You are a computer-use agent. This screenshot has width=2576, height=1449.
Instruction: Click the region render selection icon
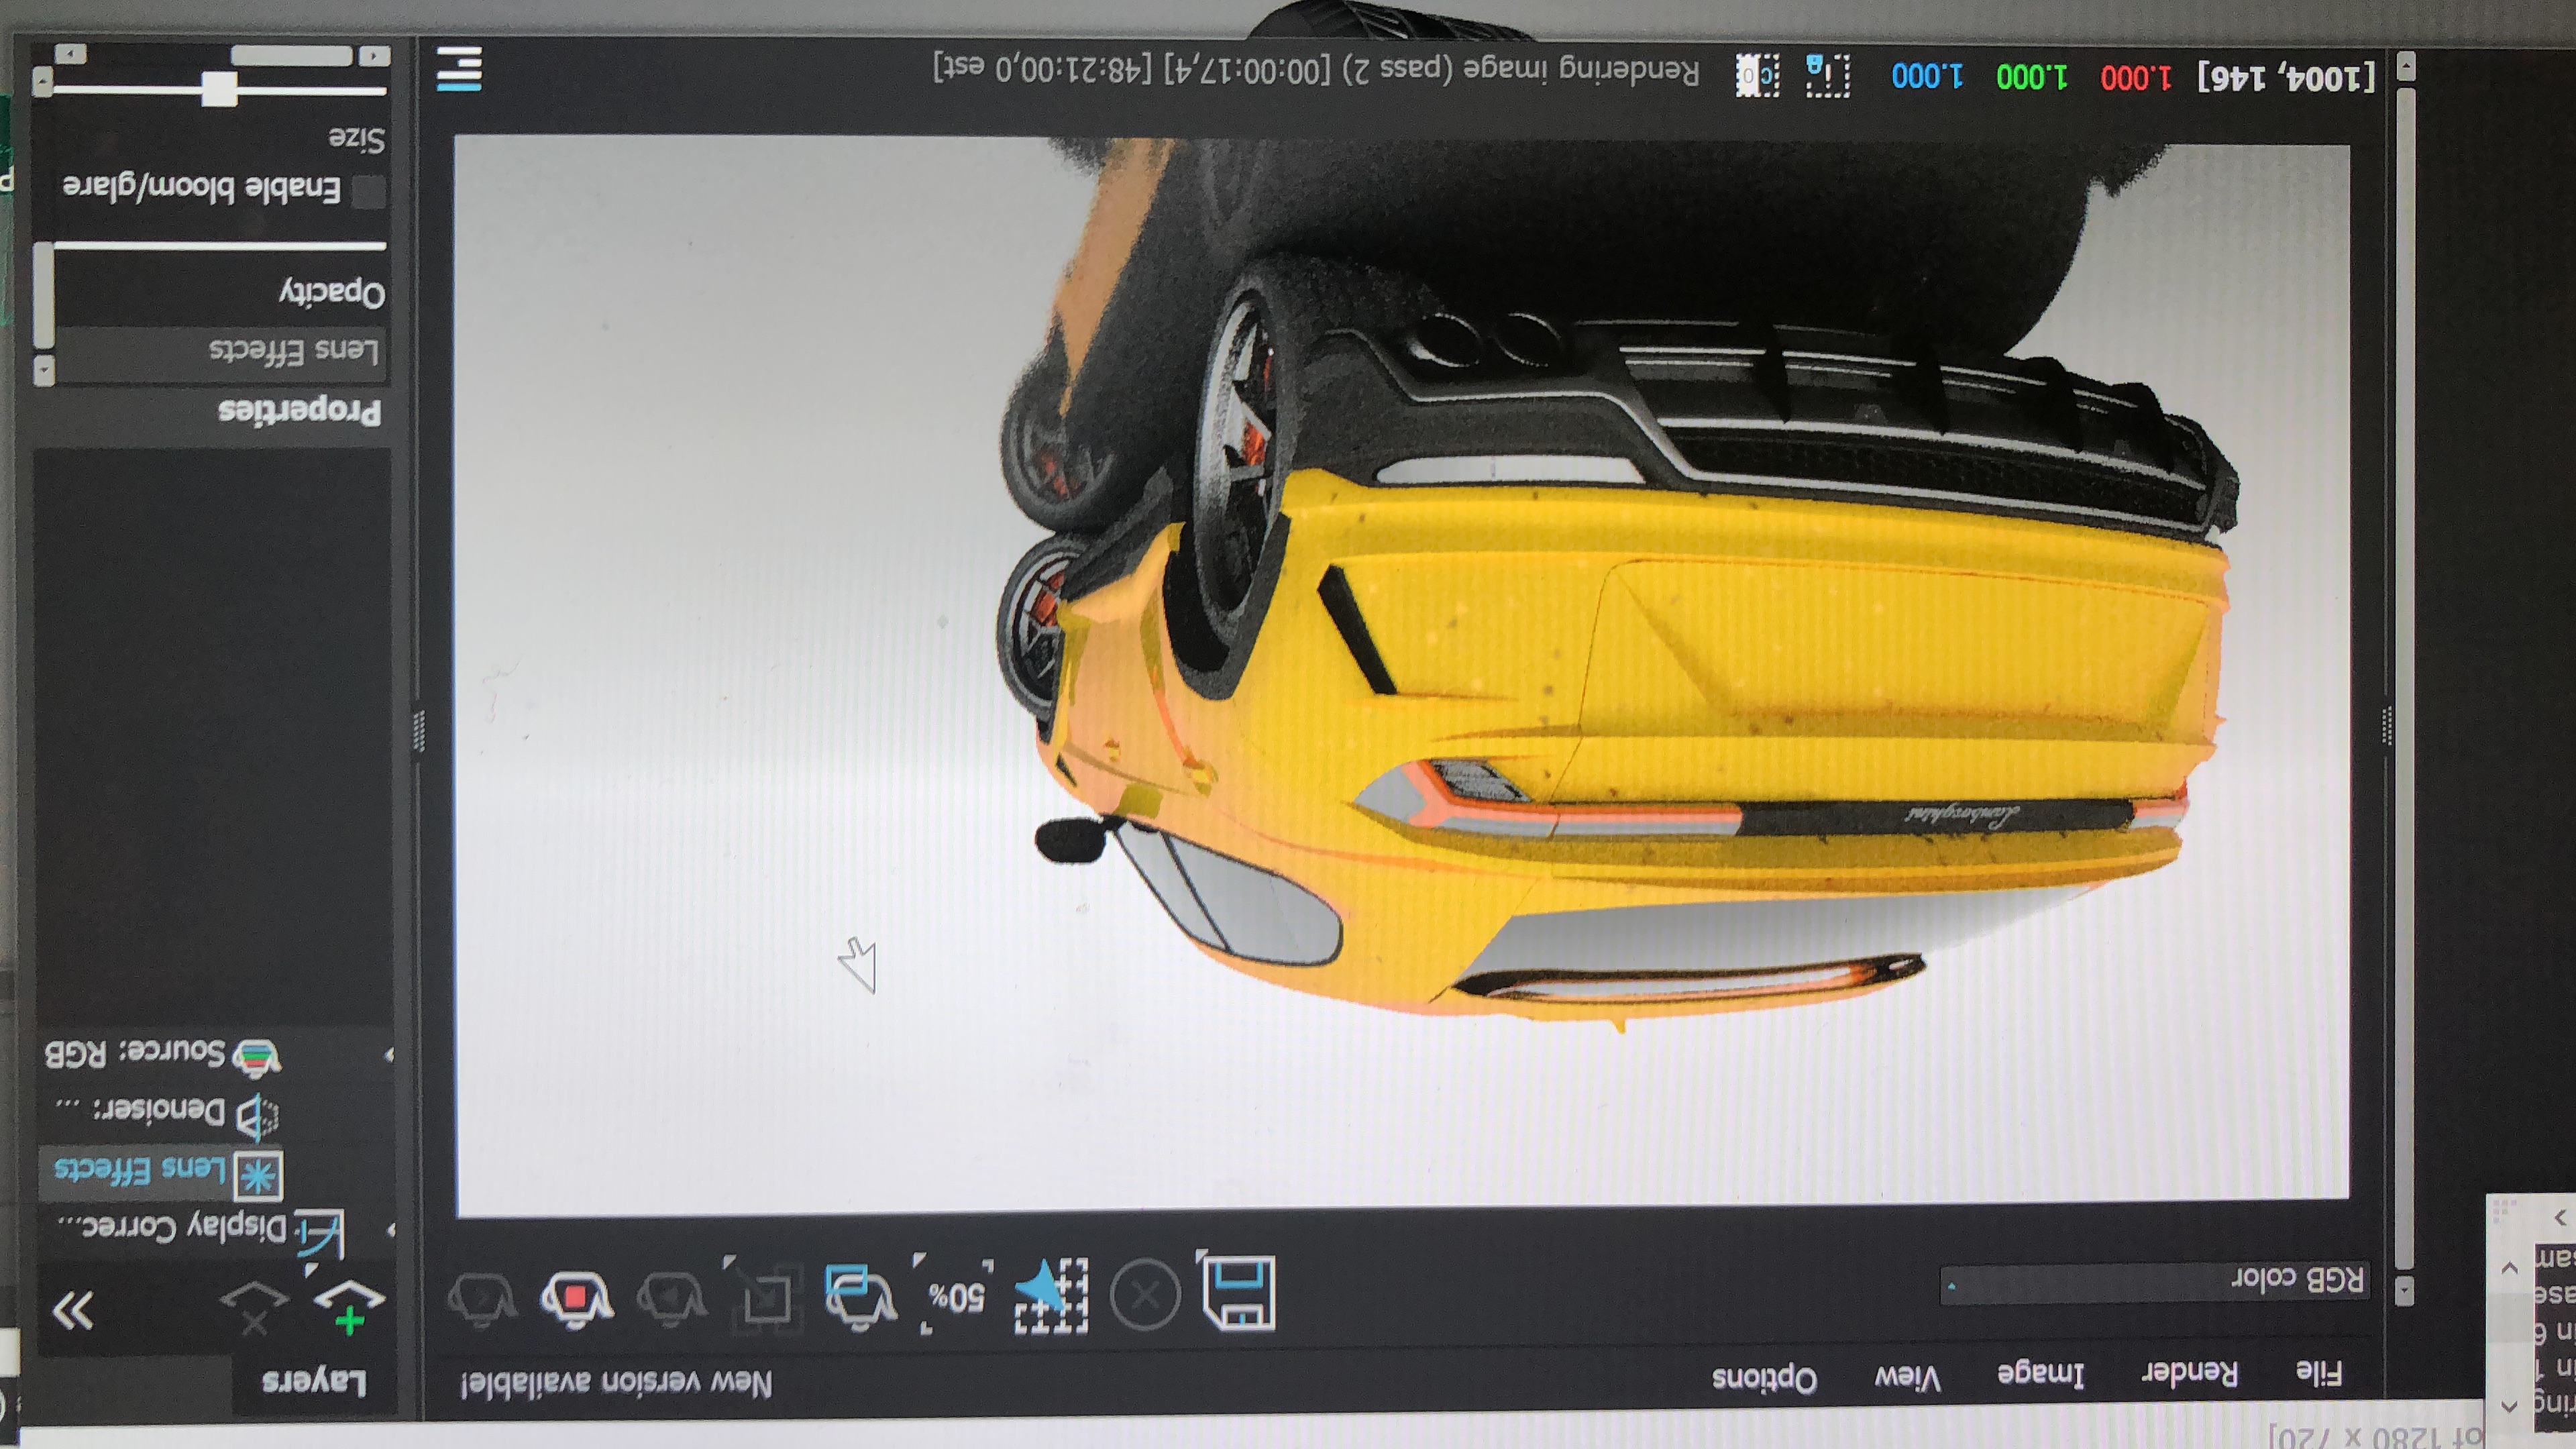1052,1296
